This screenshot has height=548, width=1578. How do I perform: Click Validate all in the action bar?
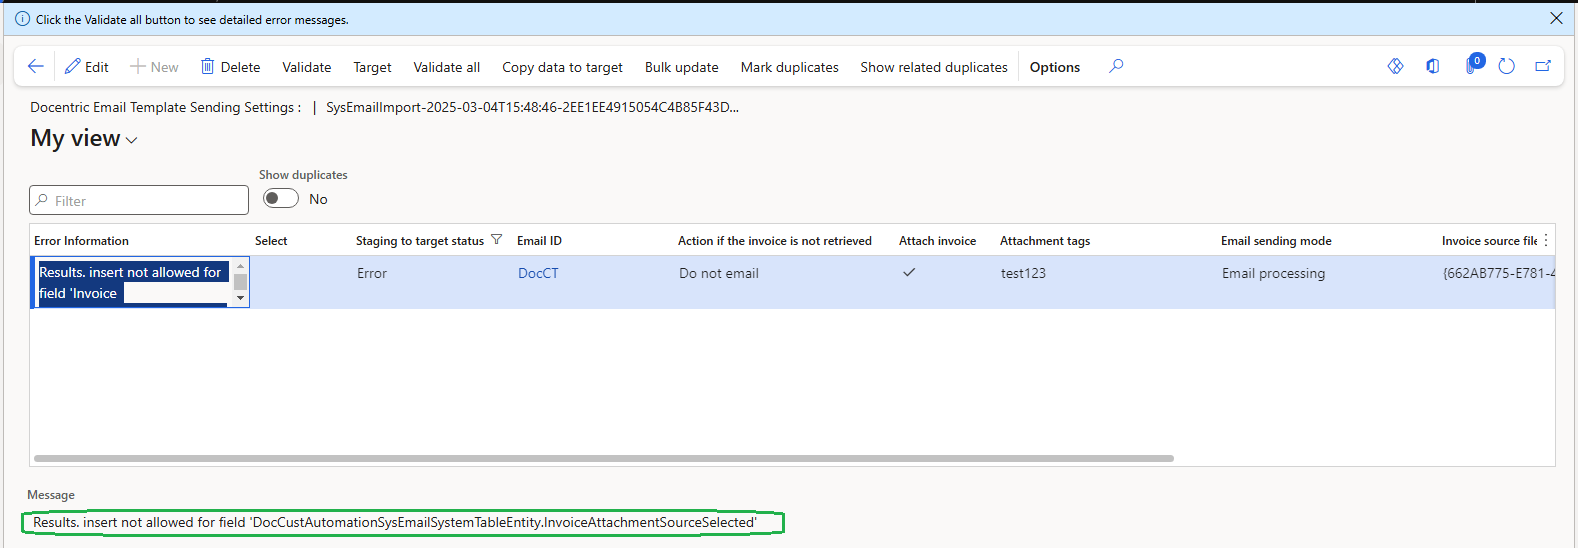pyautogui.click(x=446, y=67)
